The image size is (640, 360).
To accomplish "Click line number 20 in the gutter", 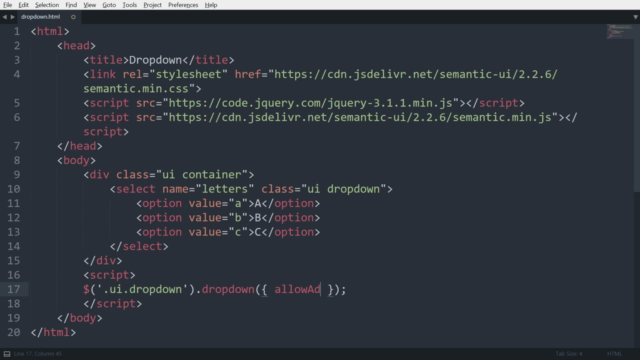I will 13,332.
